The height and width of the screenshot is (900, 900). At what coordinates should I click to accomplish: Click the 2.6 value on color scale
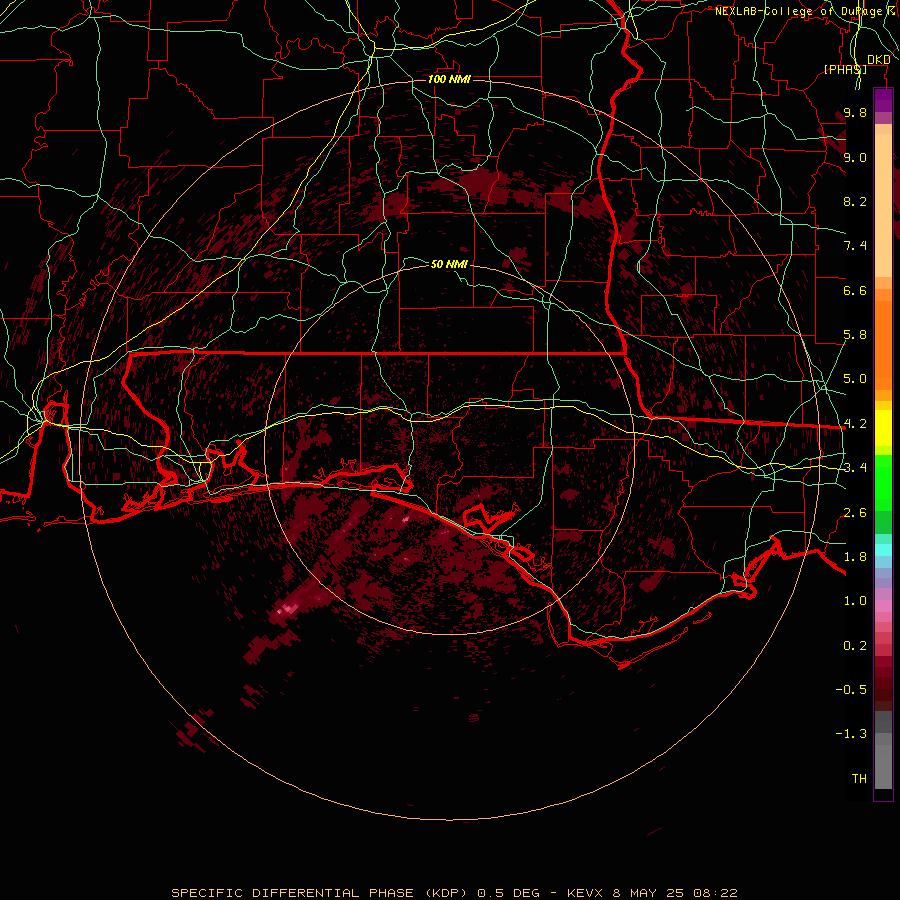855,513
